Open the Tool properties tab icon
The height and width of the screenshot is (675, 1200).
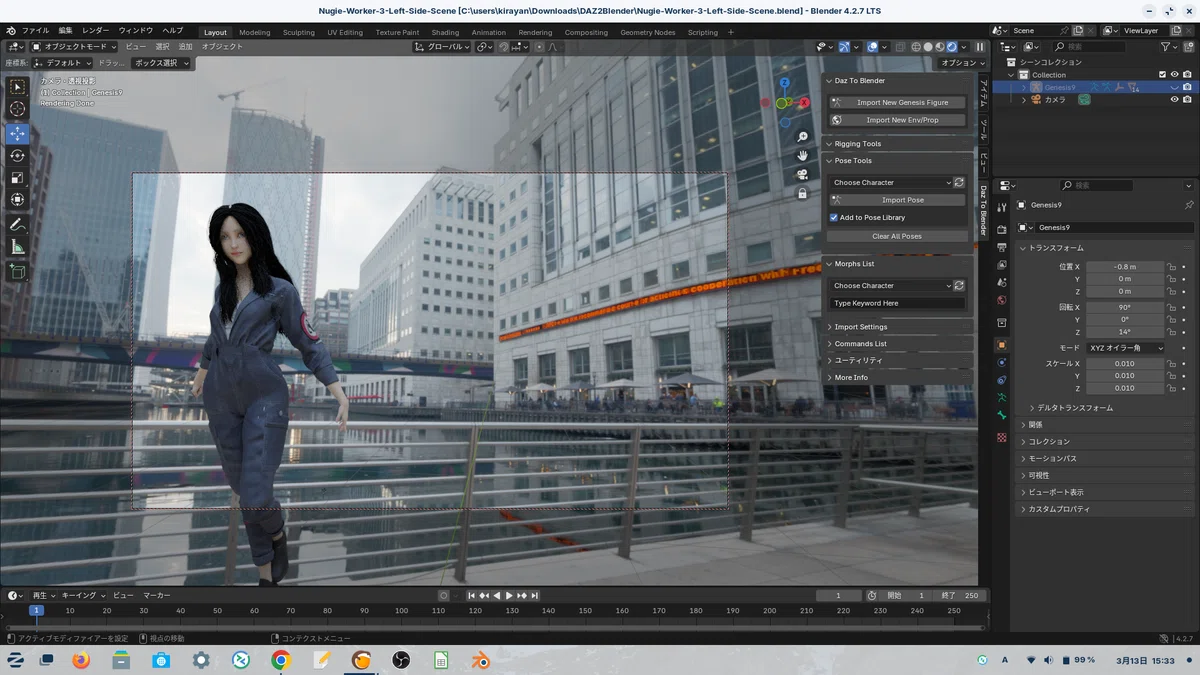[x=1001, y=207]
